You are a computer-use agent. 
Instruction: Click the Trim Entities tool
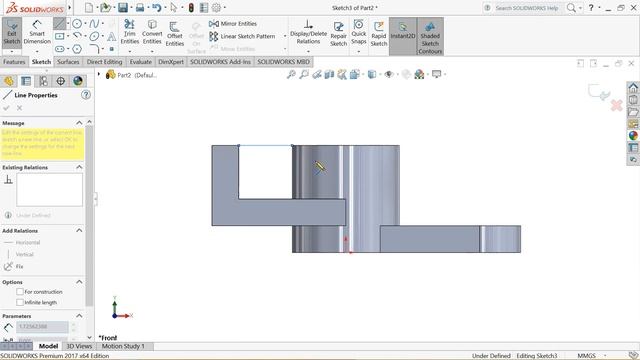129,32
